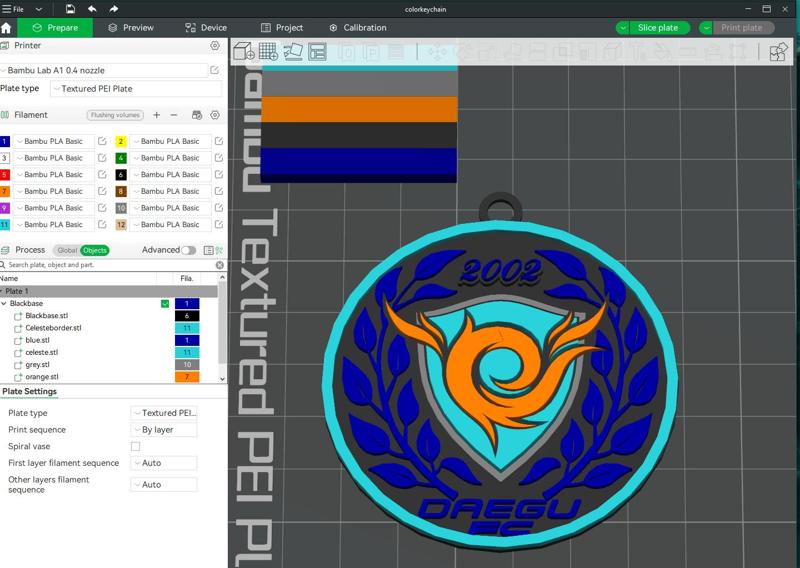Edit filament 6 preset icon
The image size is (800, 568).
(x=219, y=175)
